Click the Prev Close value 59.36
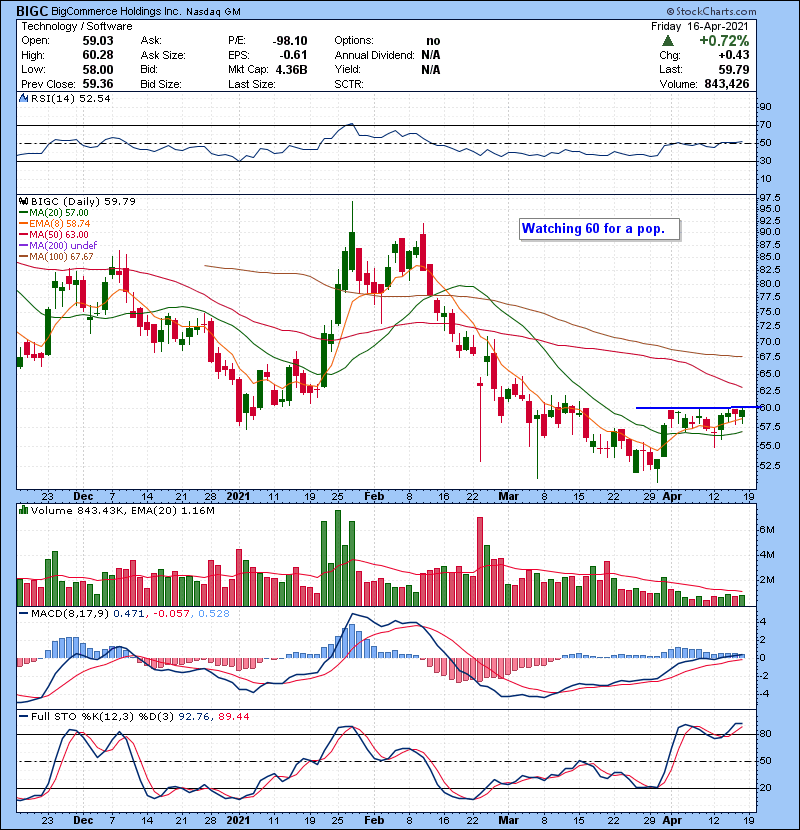 [x=98, y=84]
